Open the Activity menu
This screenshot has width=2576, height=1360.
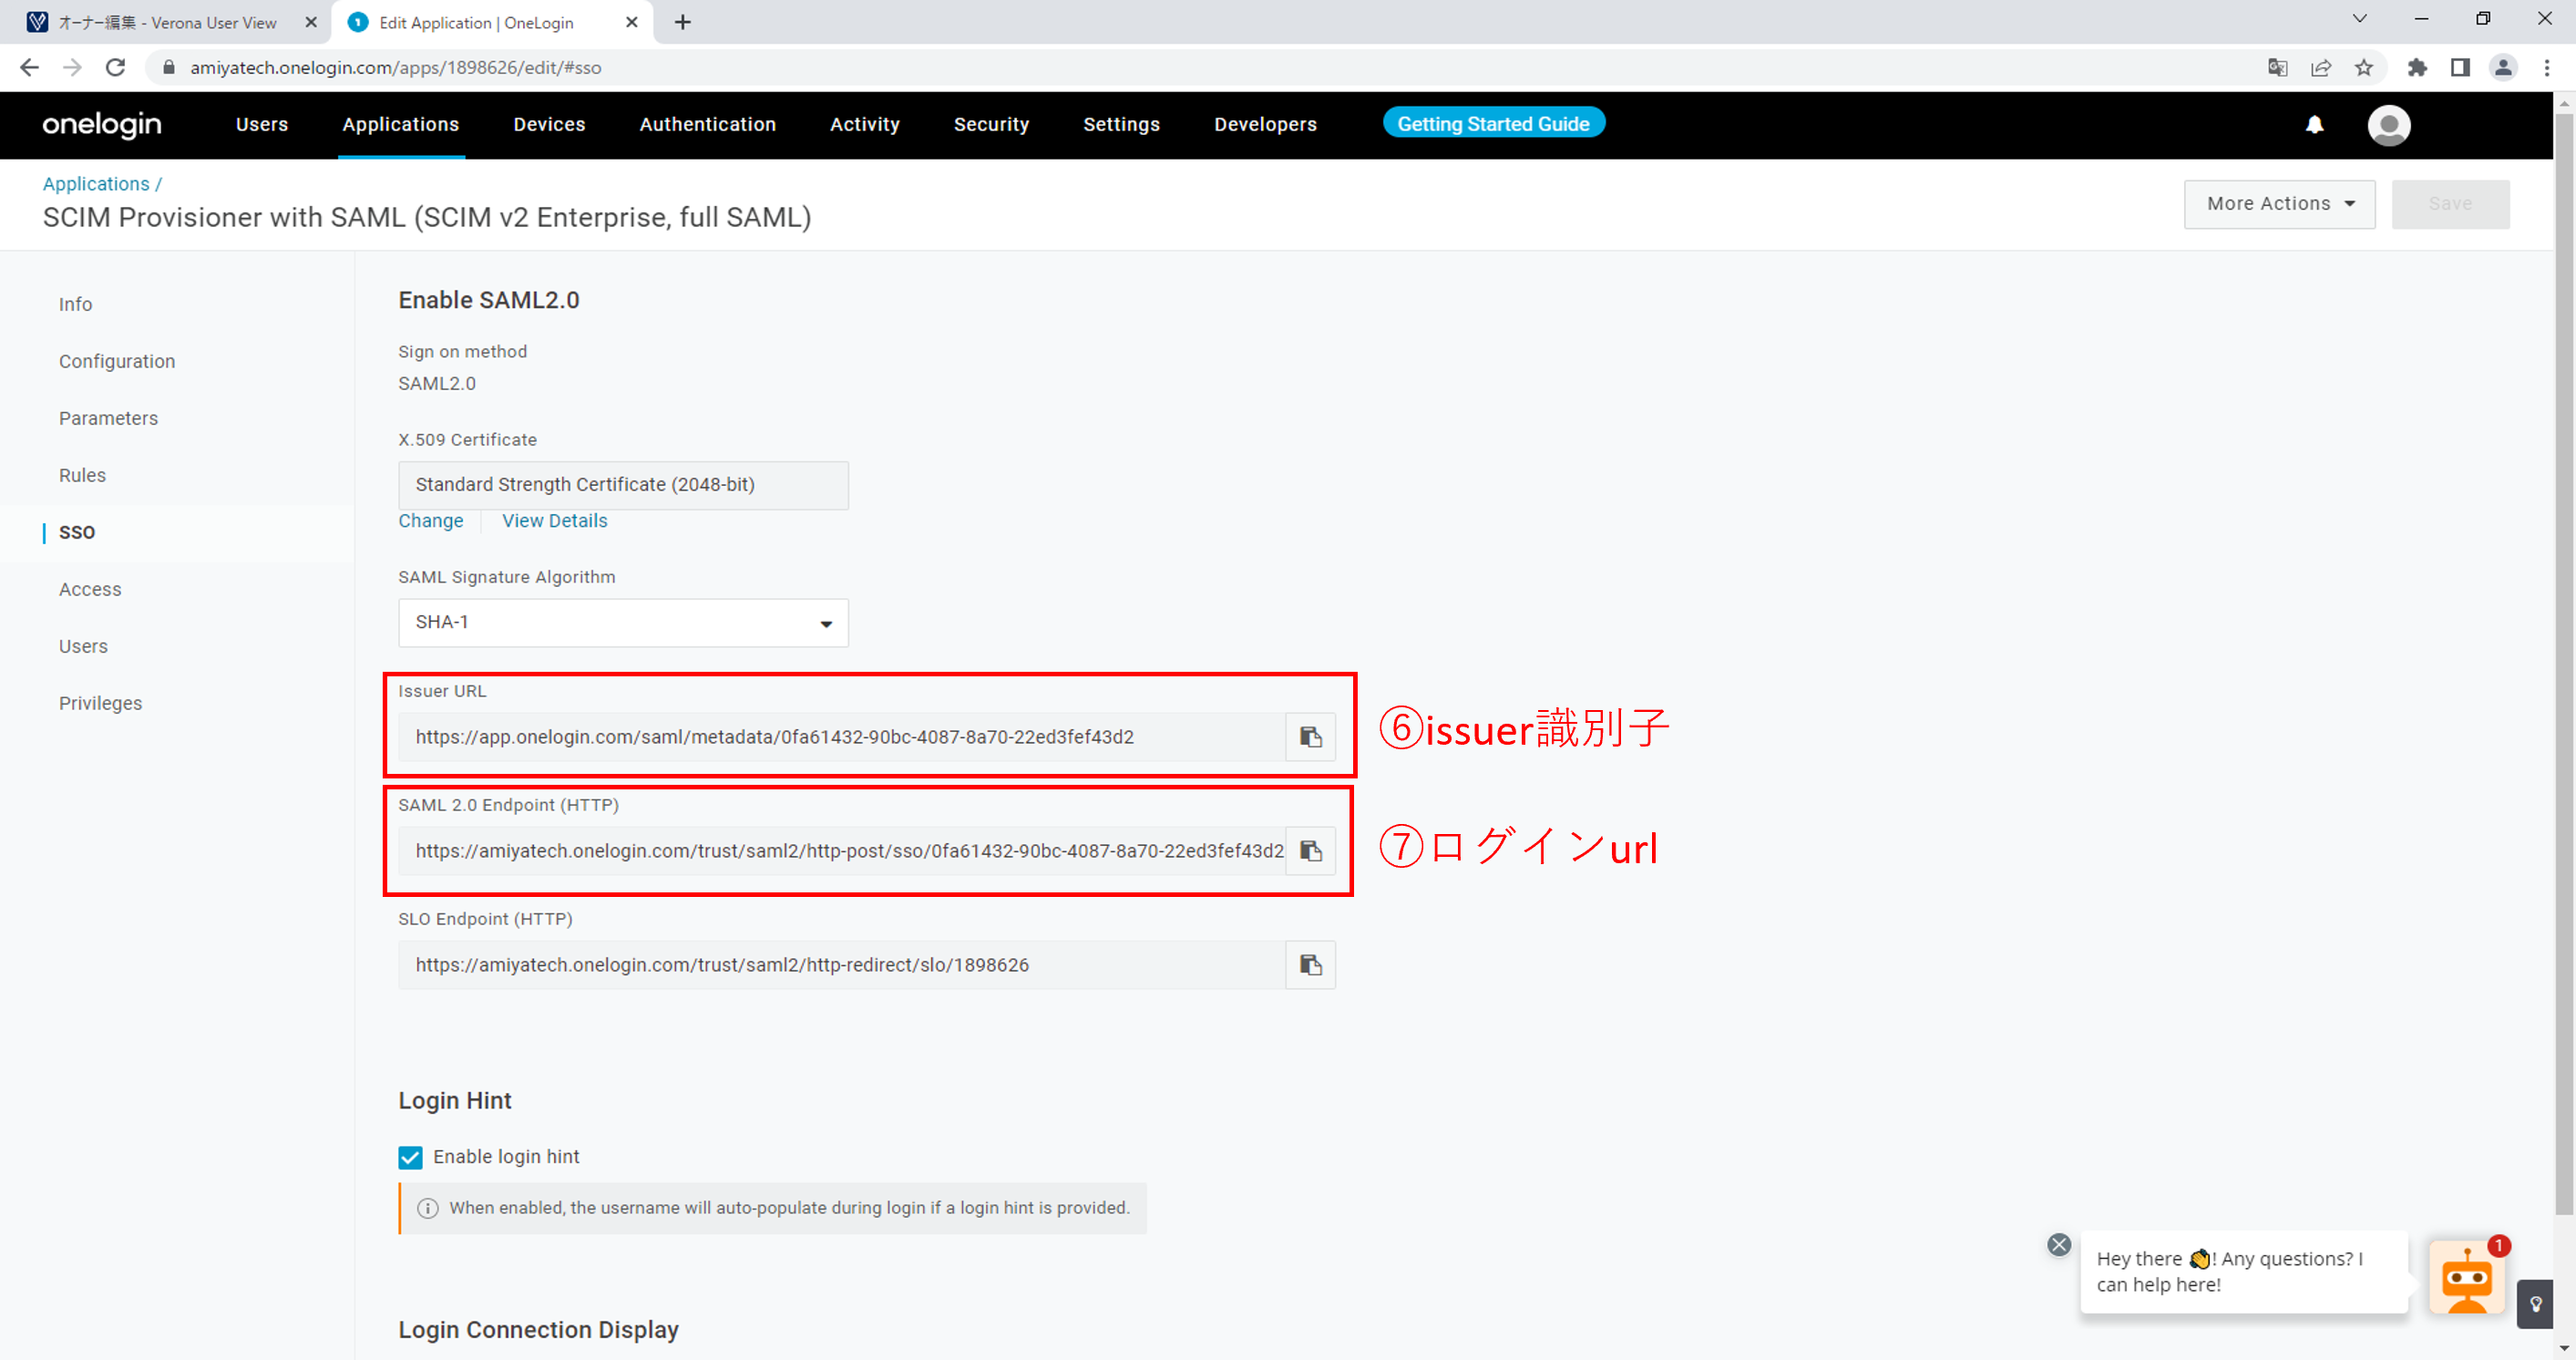(x=864, y=124)
